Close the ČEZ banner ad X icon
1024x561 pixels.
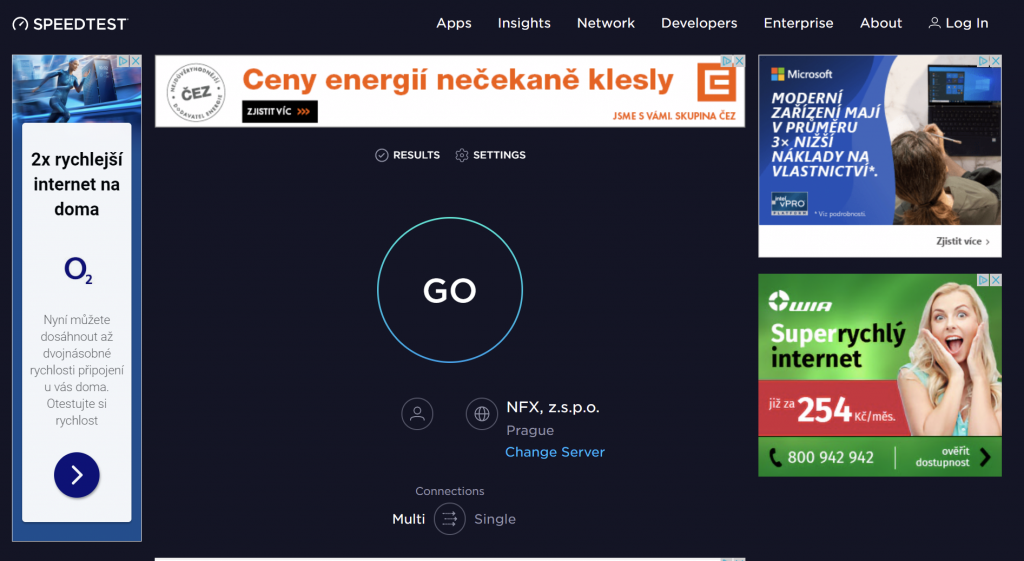739,62
